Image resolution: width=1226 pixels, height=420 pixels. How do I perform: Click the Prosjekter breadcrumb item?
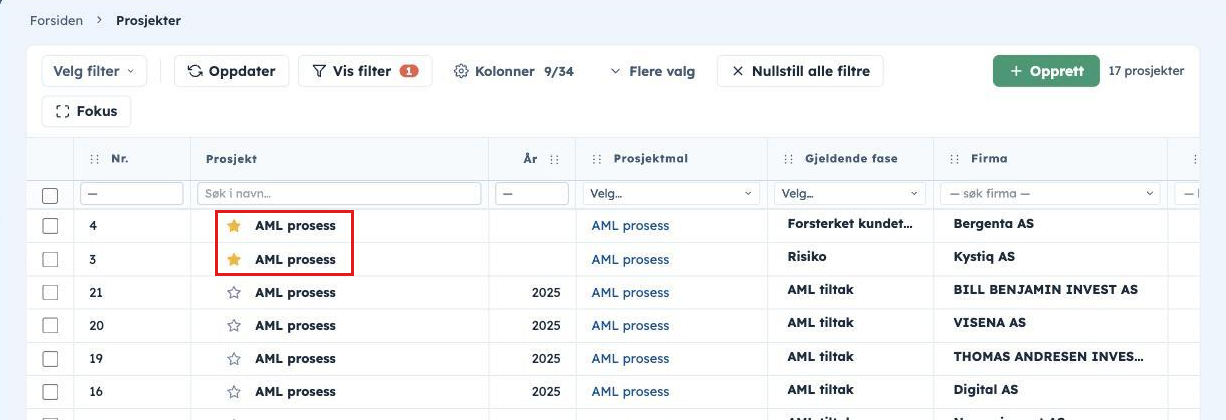[148, 20]
